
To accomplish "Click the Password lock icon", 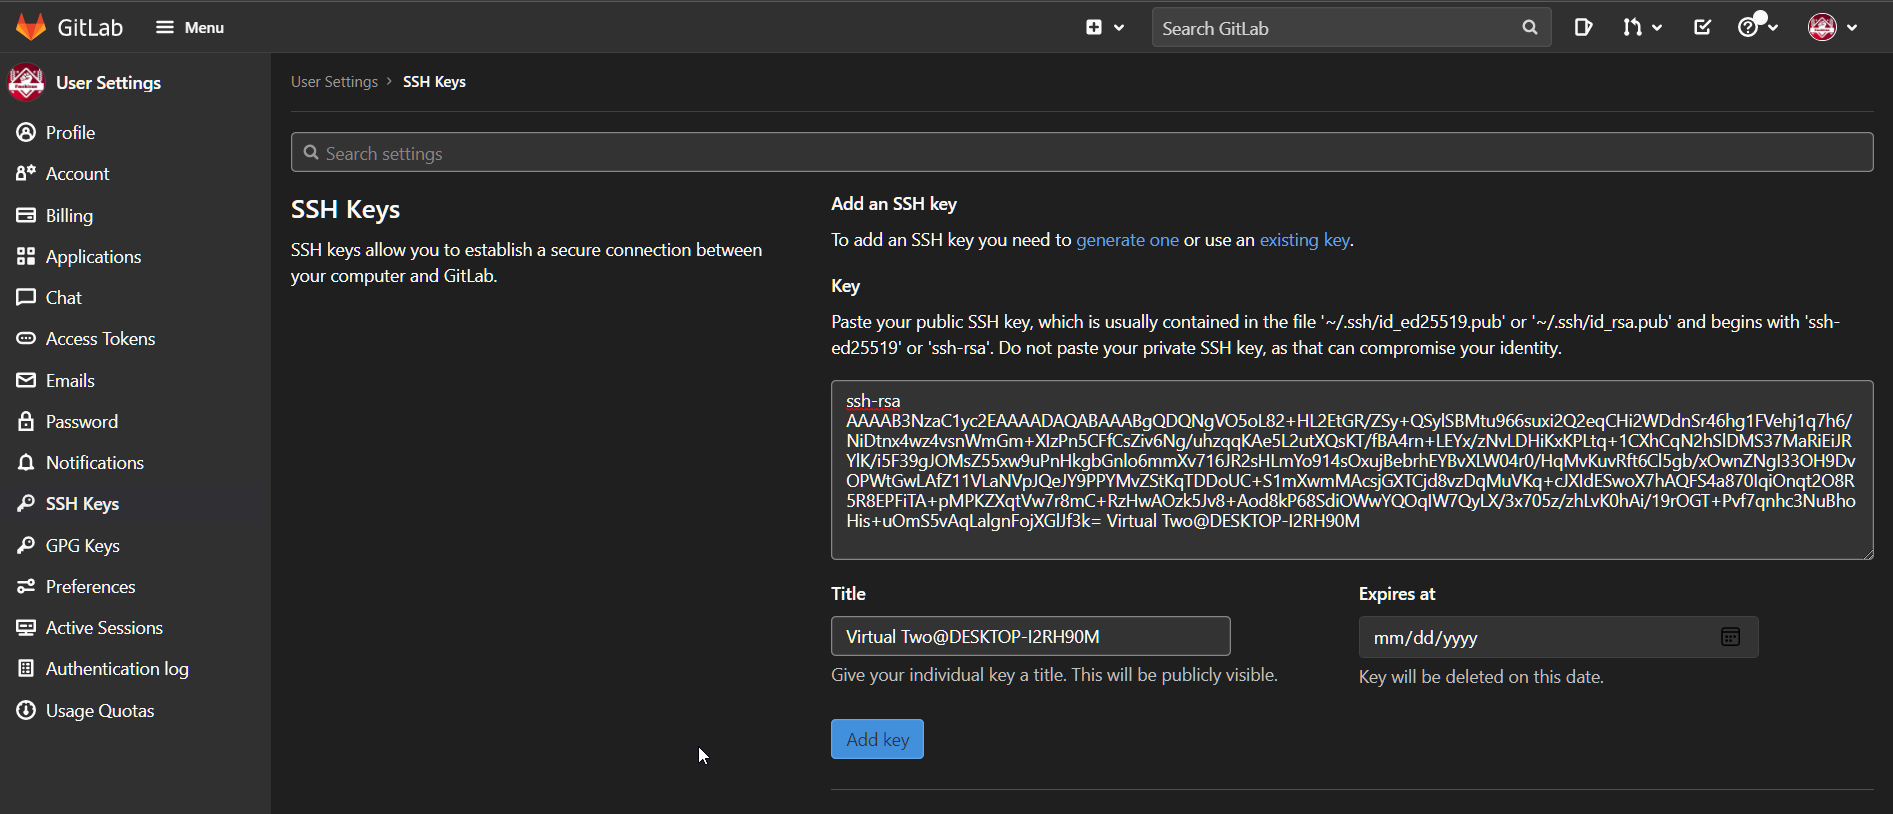I will coord(26,421).
